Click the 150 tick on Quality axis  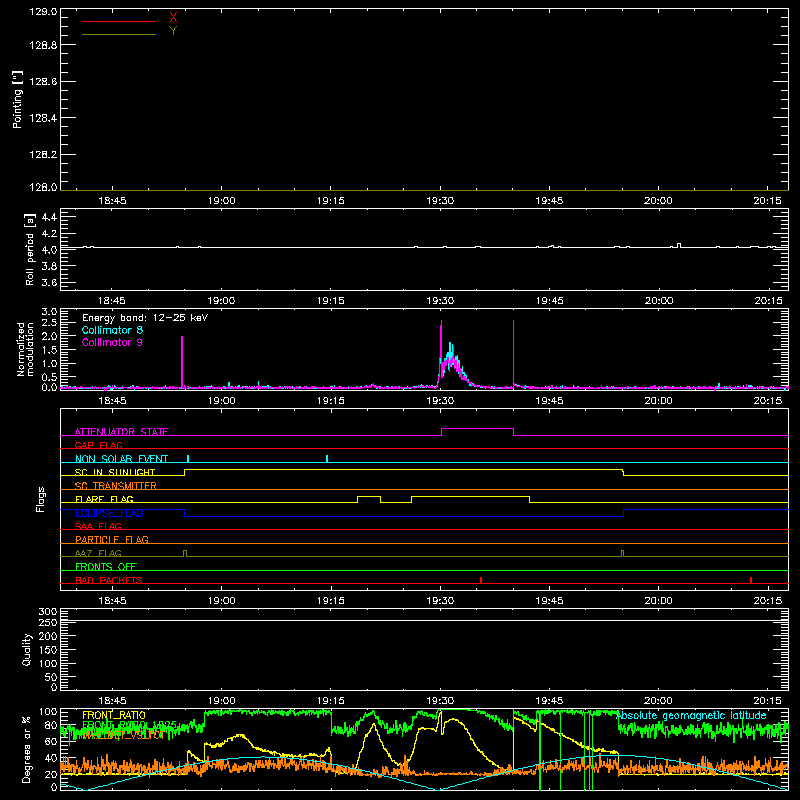point(48,650)
